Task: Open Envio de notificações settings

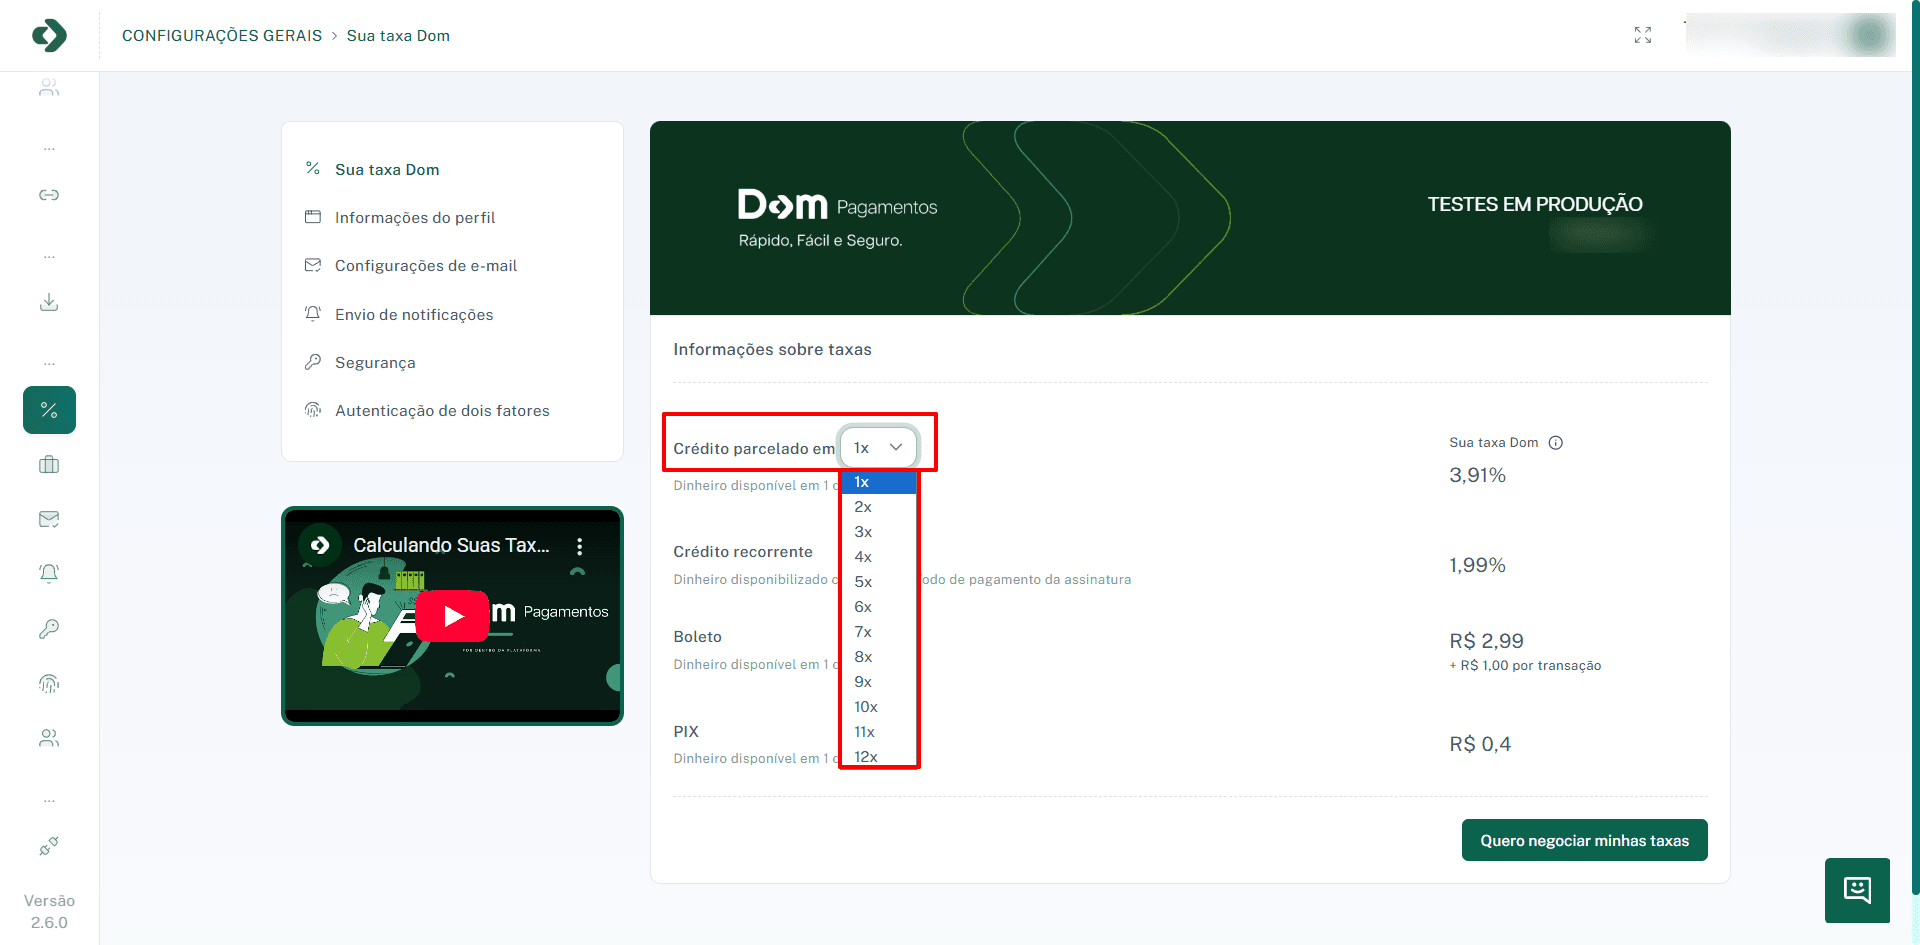Action: pos(414,315)
